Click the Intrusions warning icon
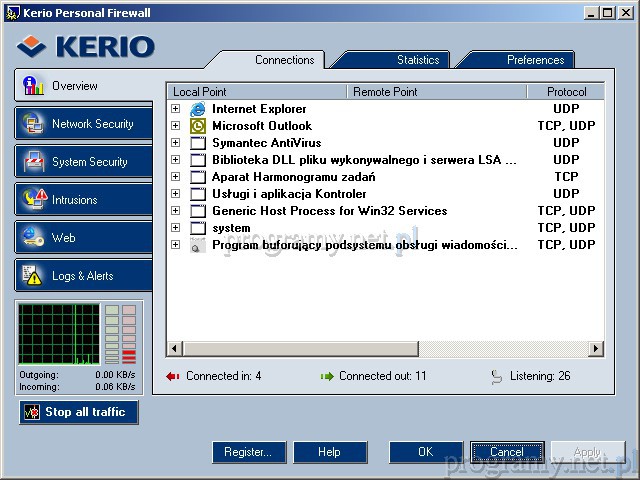Viewport: 640px width, 480px height. tap(35, 200)
